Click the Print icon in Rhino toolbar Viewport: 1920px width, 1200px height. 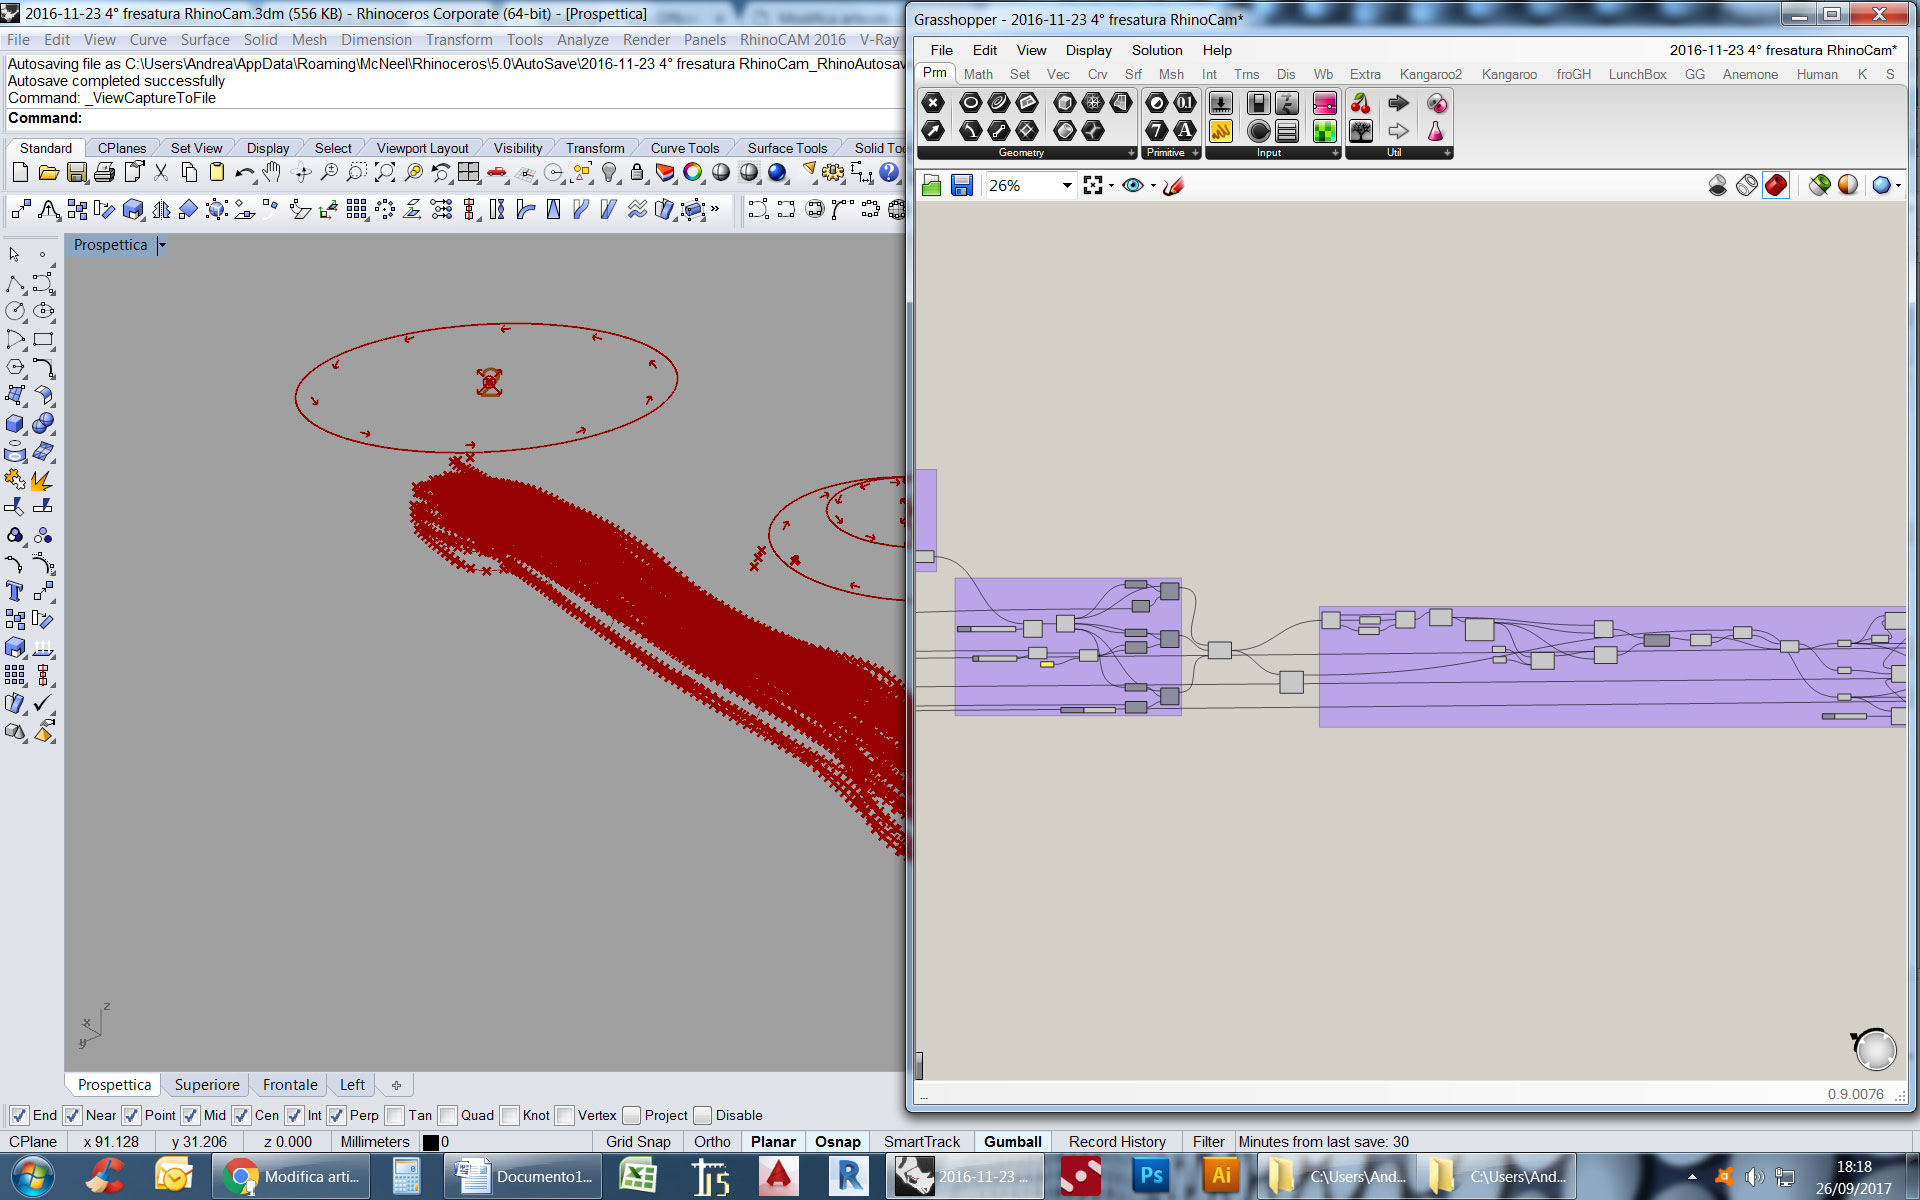pos(104,173)
